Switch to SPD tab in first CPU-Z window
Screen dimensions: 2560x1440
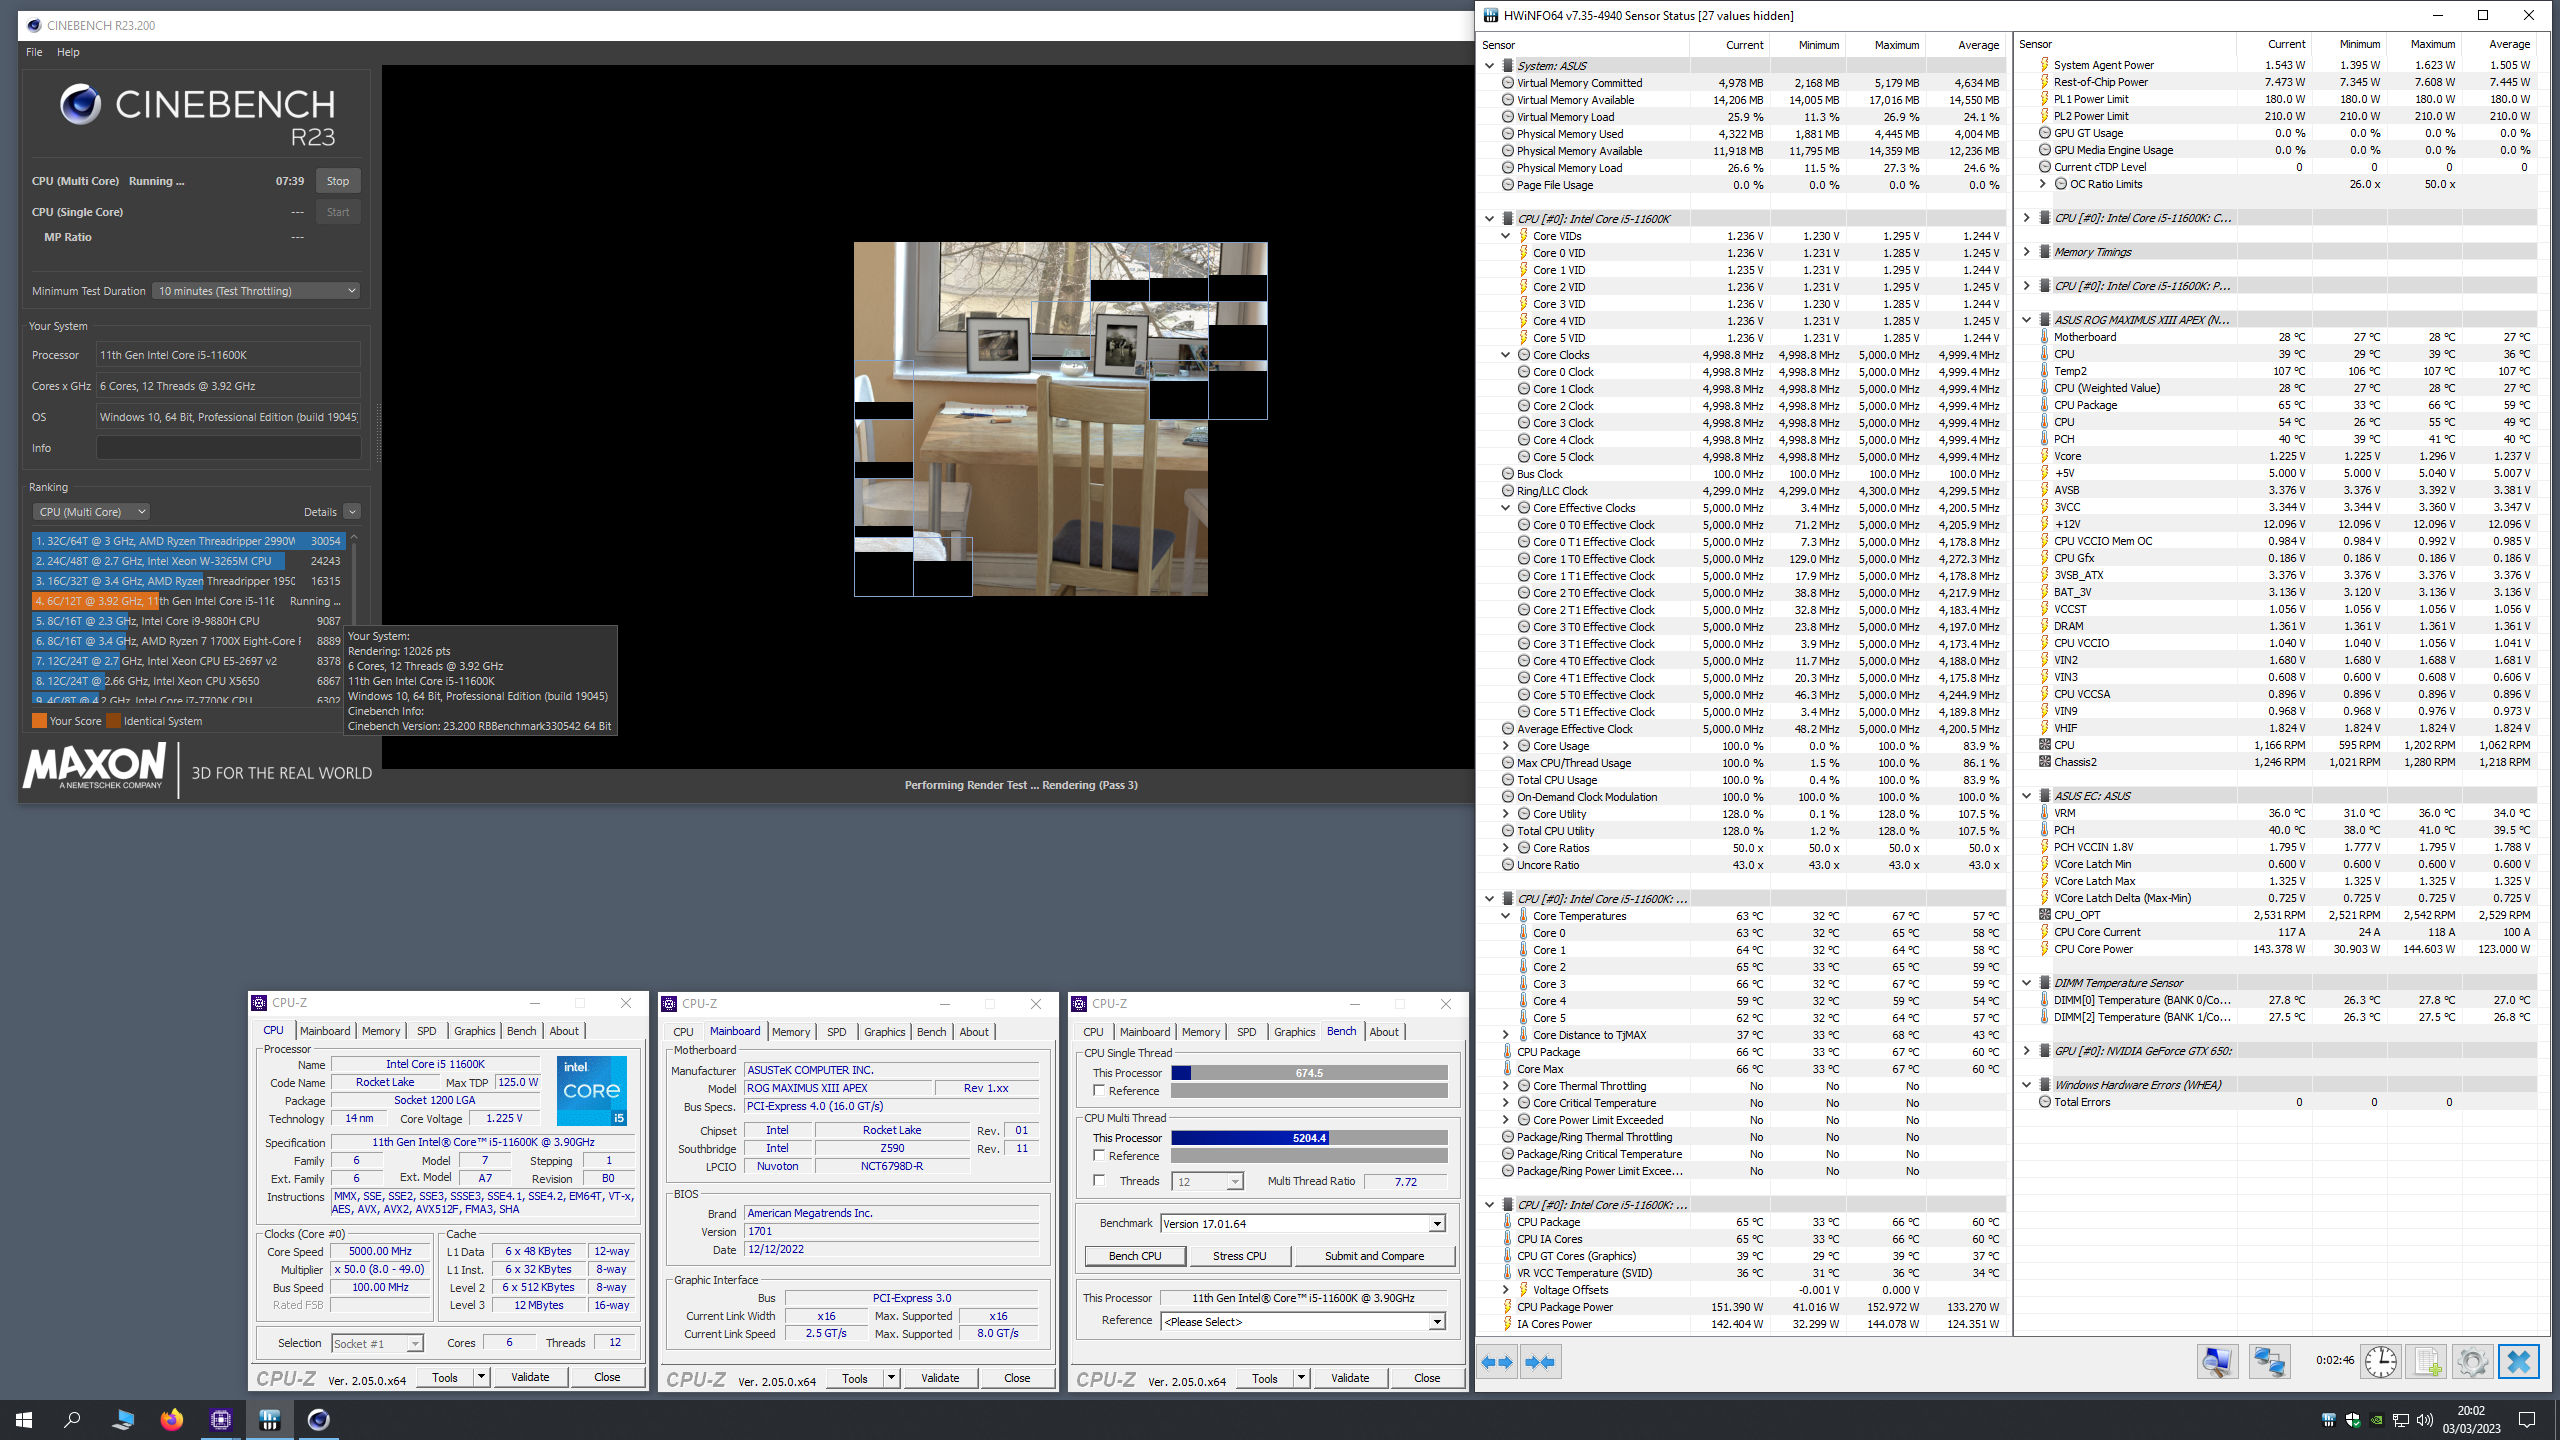coord(427,1031)
